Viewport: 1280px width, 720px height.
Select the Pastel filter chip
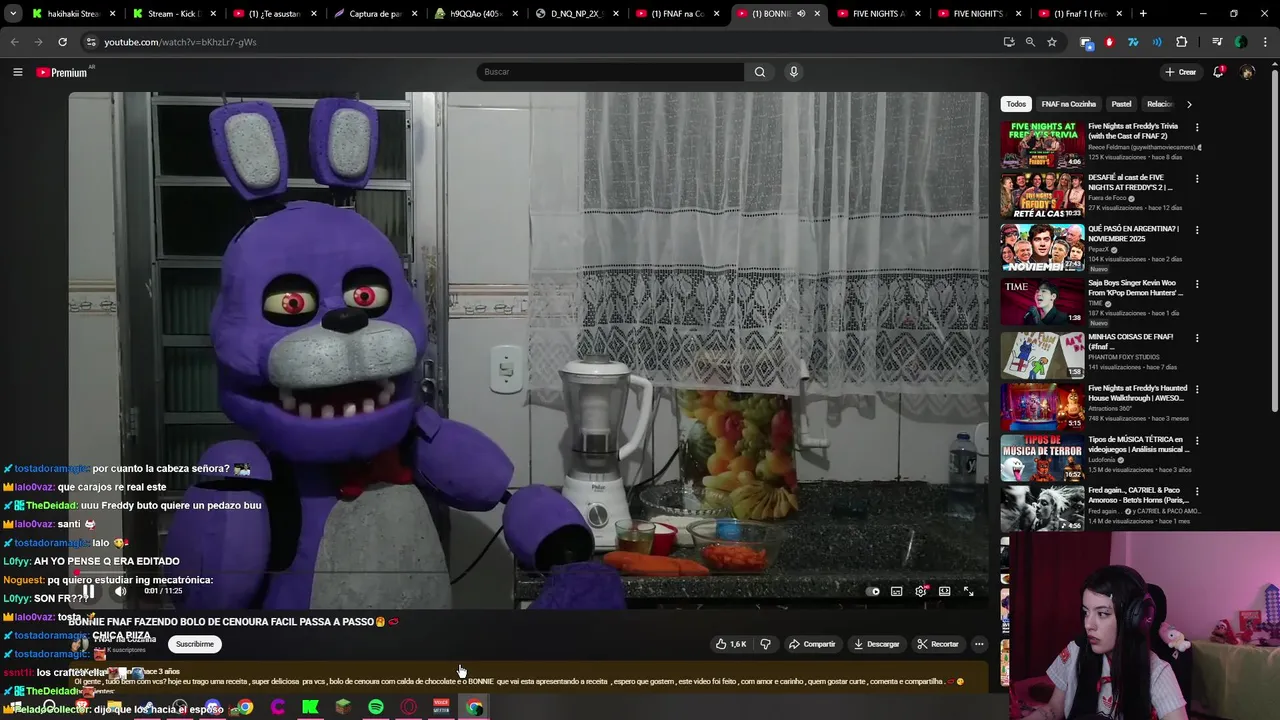coord(1122,104)
